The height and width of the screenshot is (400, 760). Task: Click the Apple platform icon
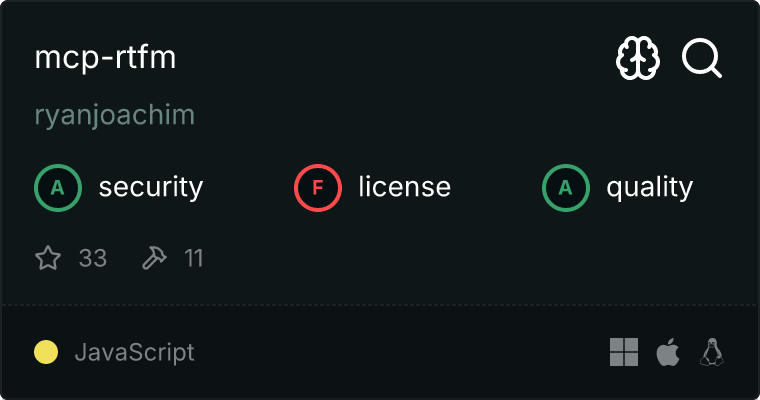point(667,352)
